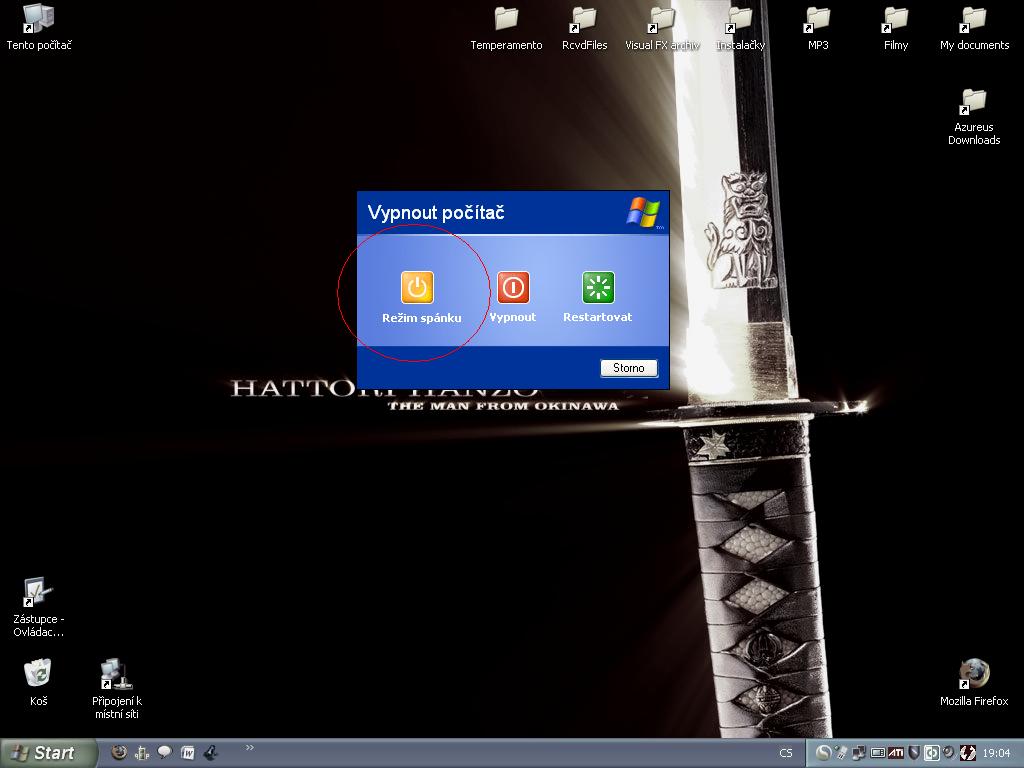The height and width of the screenshot is (768, 1024).
Task: Open the Start menu
Action: tap(48, 753)
